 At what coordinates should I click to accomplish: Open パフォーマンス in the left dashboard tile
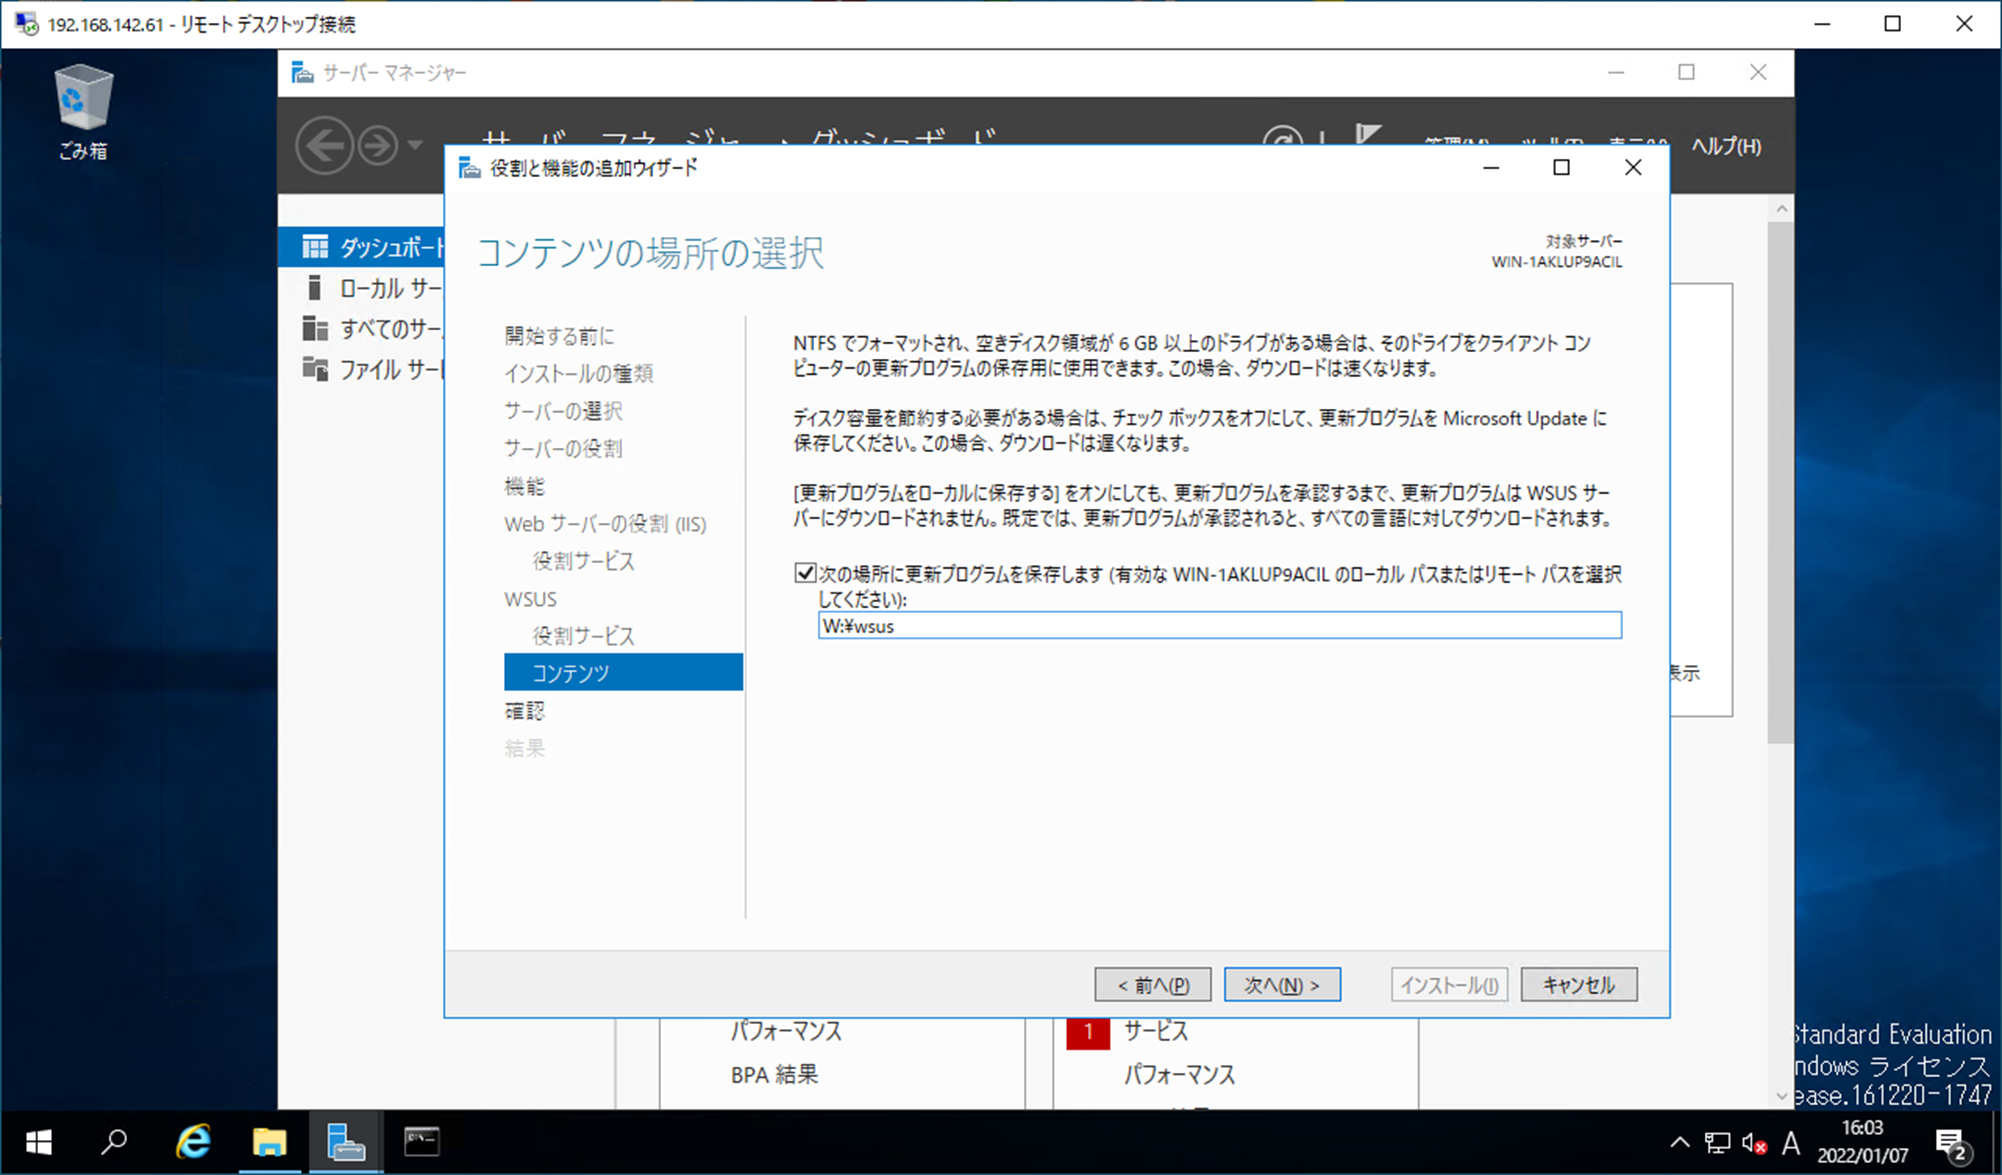786,1031
